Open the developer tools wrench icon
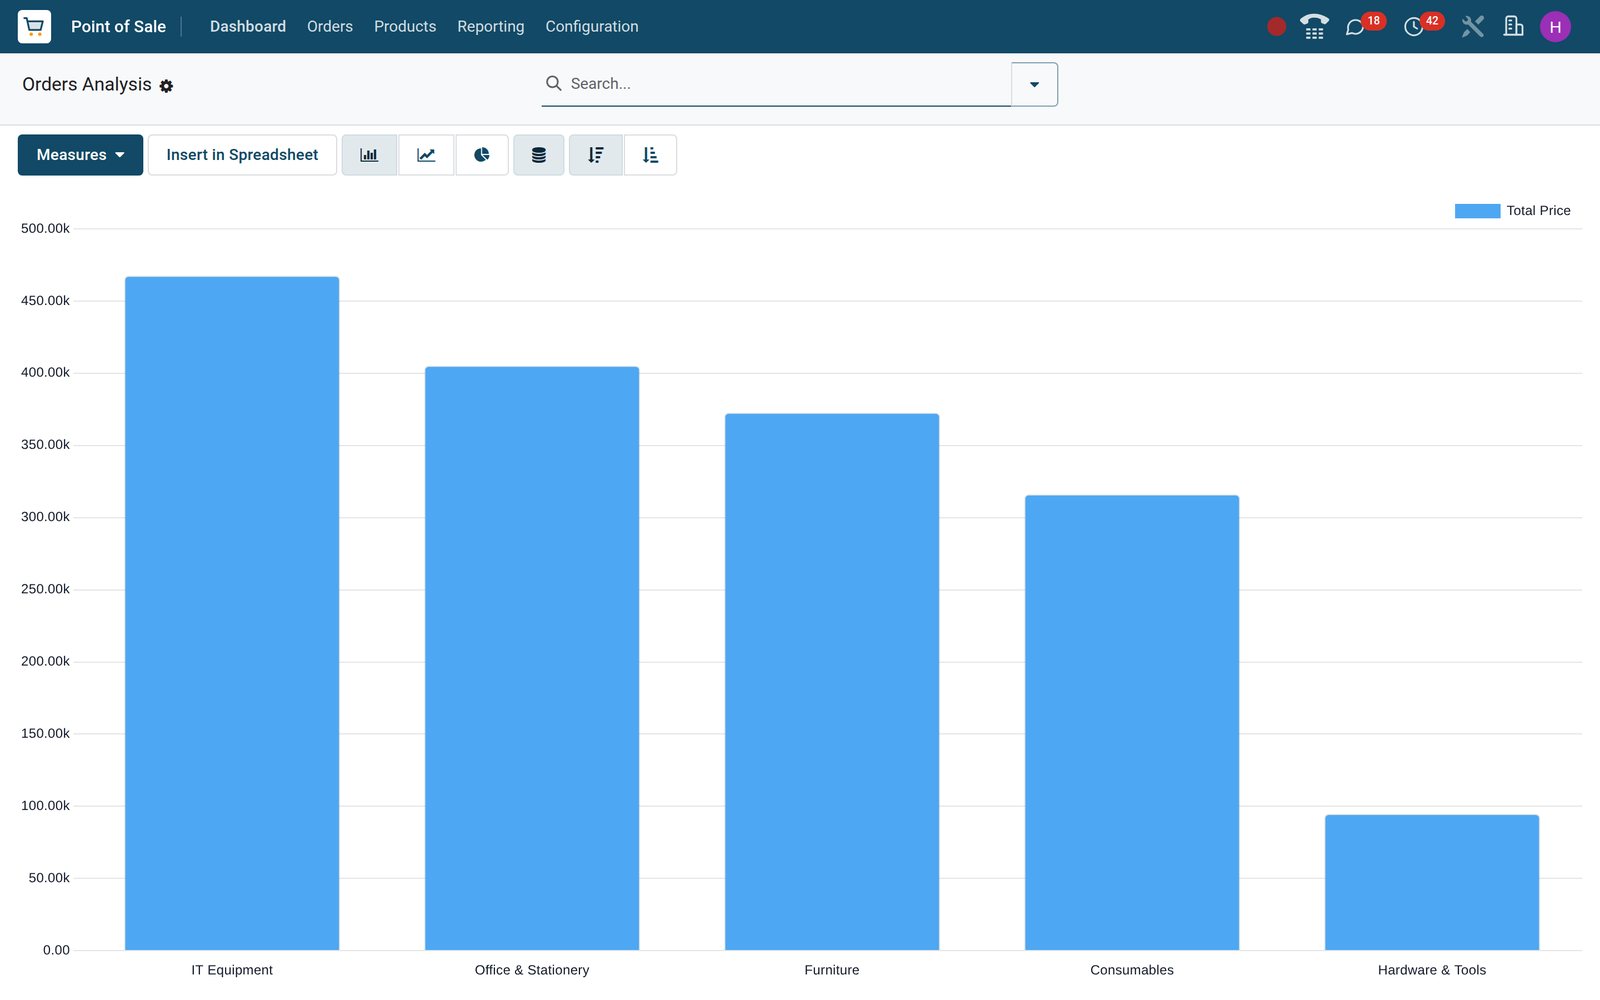 (1472, 26)
